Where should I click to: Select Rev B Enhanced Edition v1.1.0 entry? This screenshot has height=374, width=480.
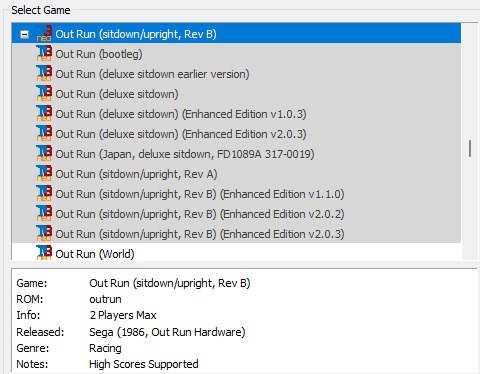click(x=200, y=194)
